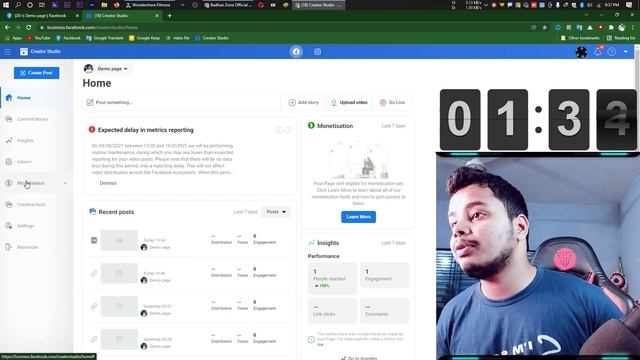640x360 pixels.
Task: Click Learn More in the Monetisation card
Action: point(358,217)
